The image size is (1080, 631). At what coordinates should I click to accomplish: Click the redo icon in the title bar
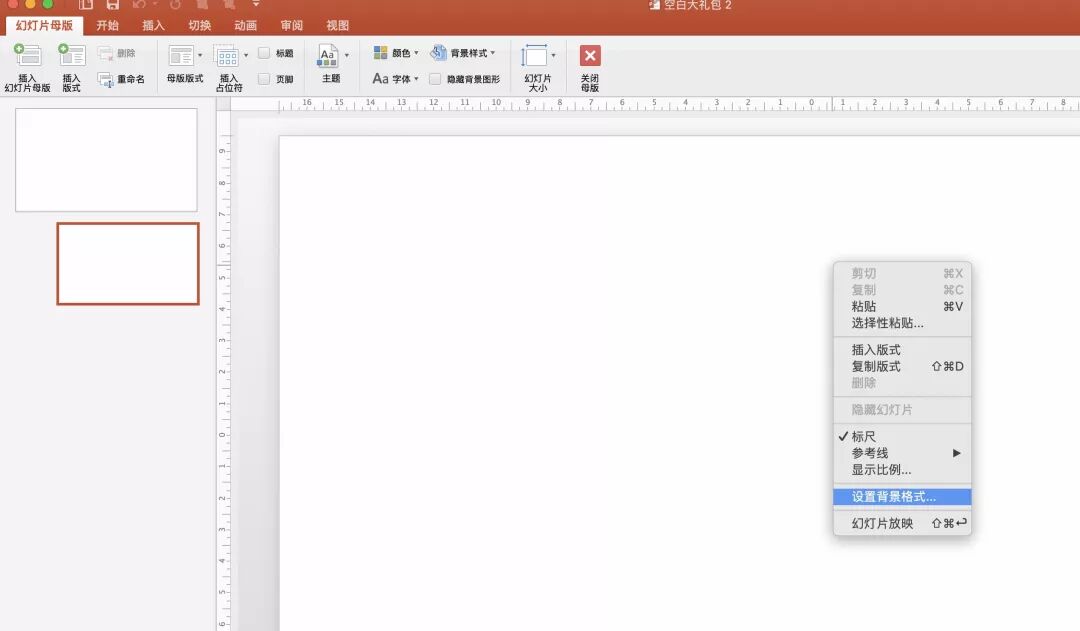(175, 4)
